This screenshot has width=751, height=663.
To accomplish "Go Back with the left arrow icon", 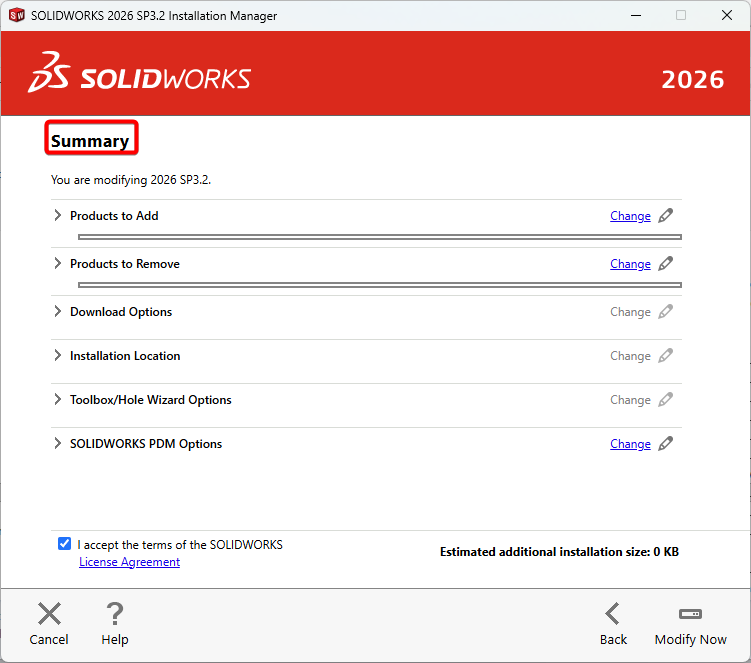I will (x=613, y=614).
